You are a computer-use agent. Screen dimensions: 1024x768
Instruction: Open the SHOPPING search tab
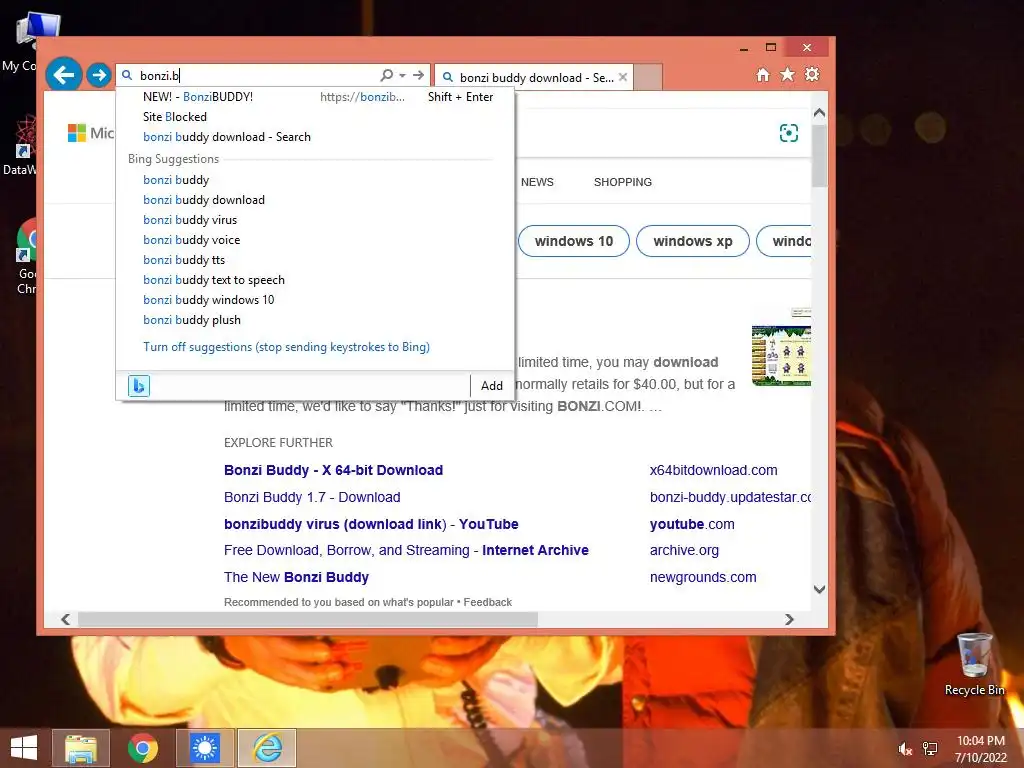pos(622,182)
